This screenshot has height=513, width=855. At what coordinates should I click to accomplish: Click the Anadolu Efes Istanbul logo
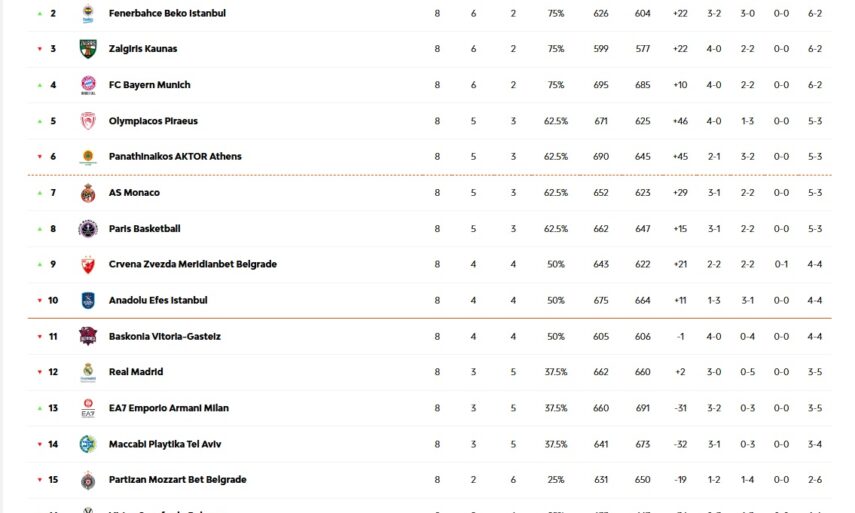click(88, 300)
